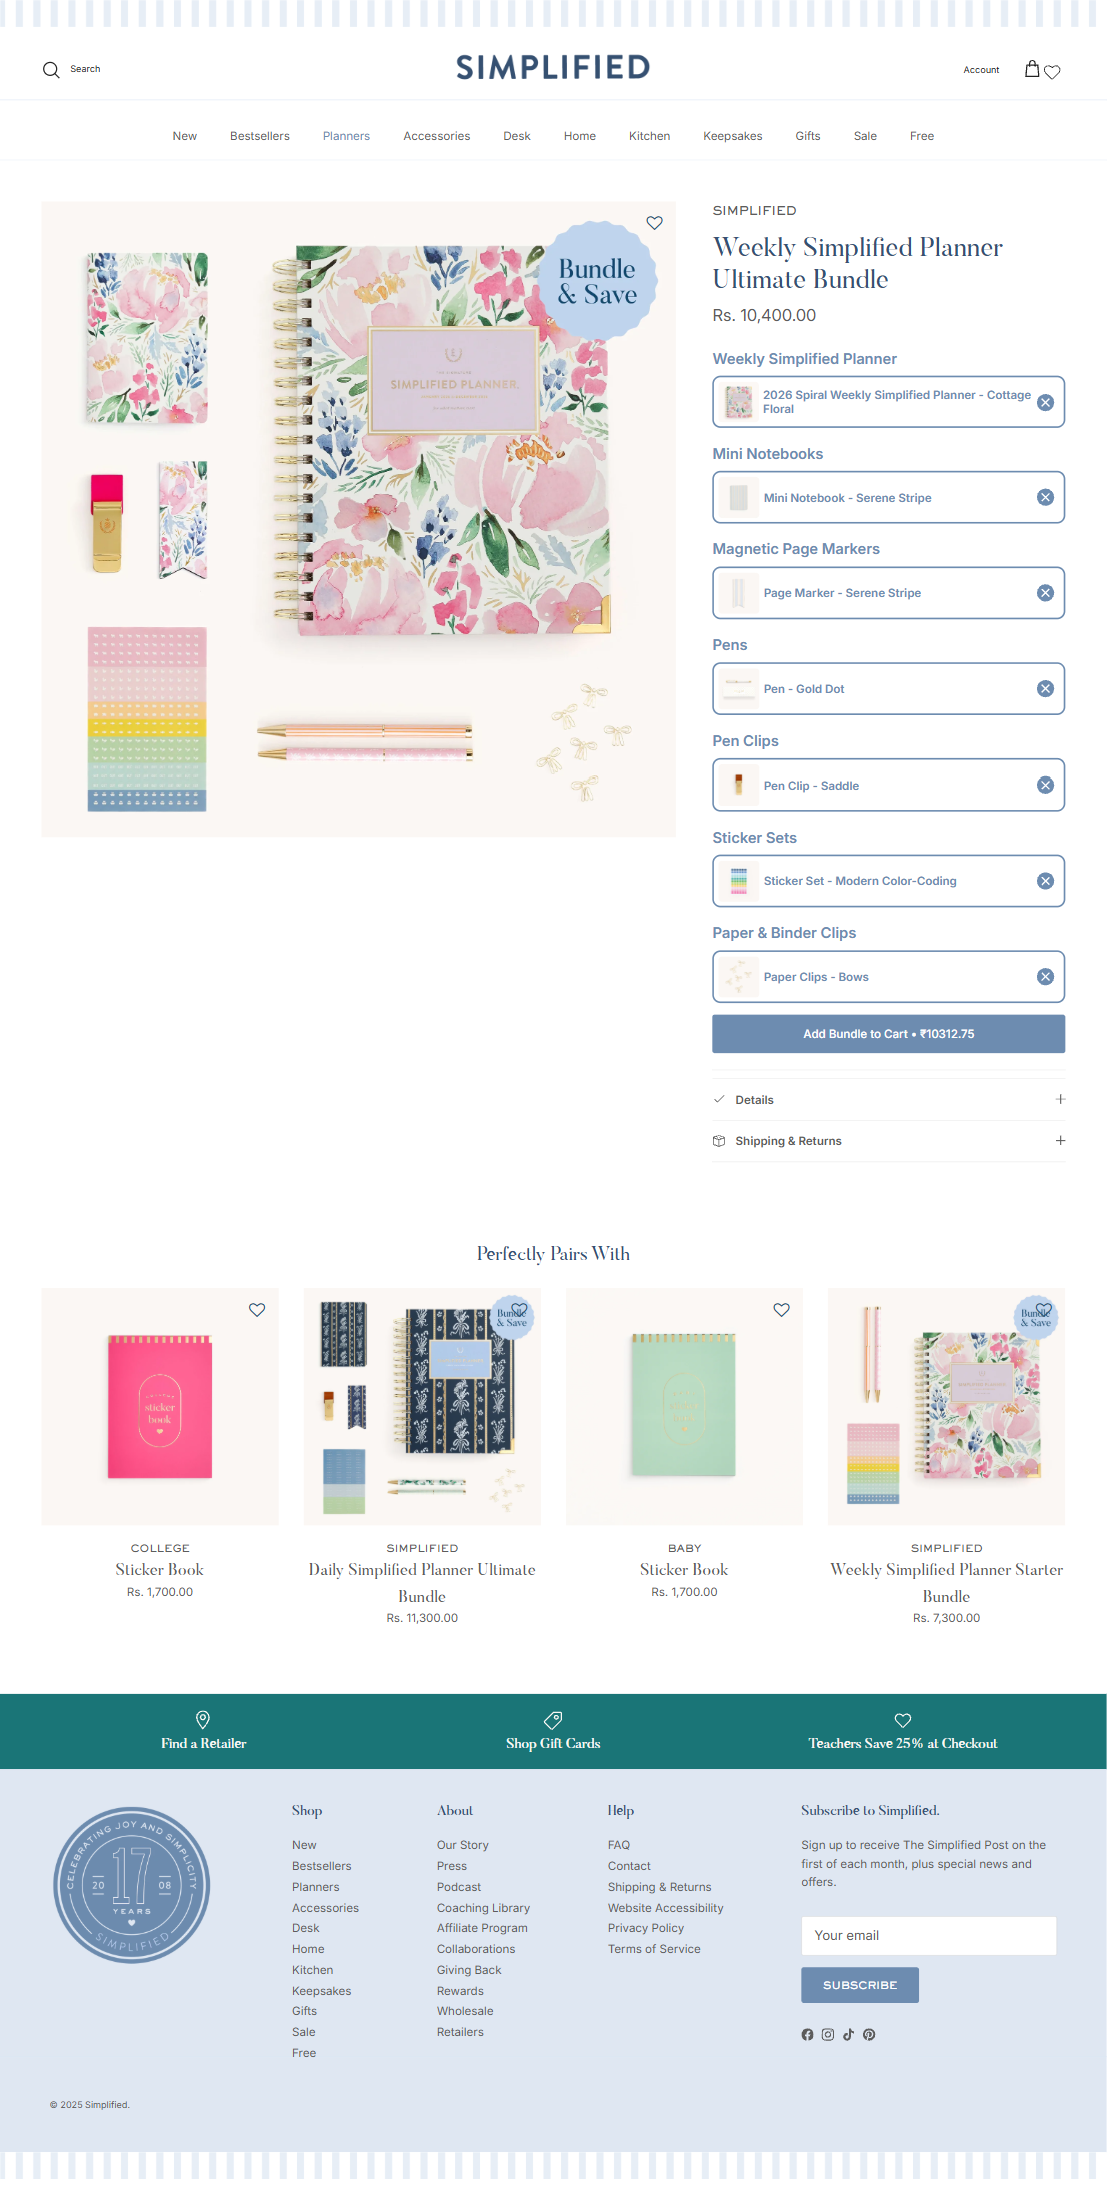Wishlist the College Sticker Book heart

[257, 1310]
